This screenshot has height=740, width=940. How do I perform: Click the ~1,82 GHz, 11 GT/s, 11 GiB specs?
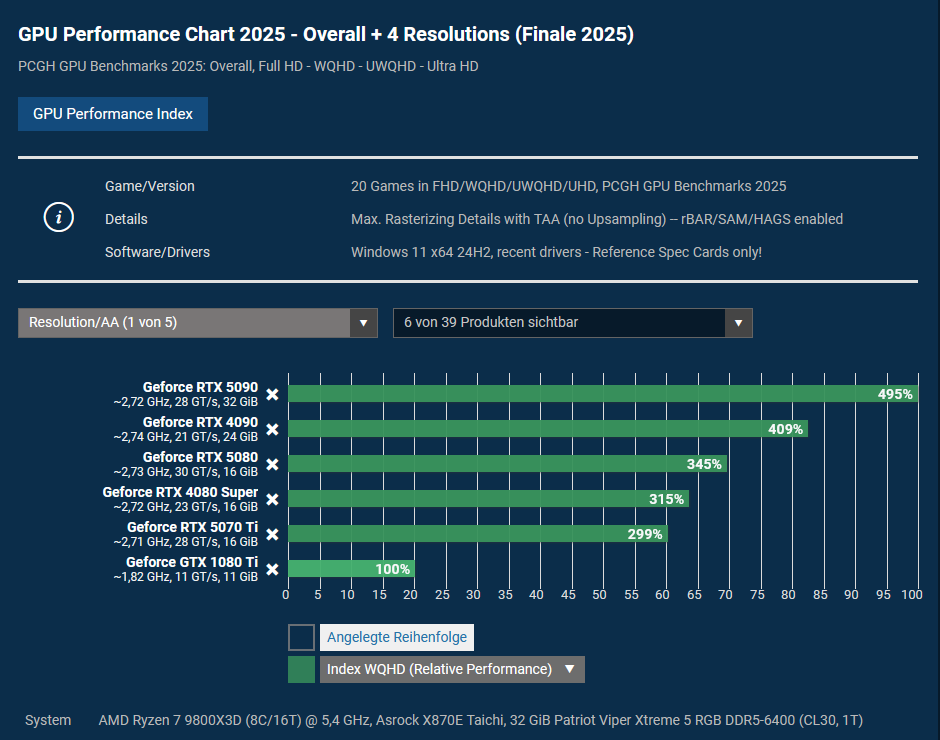(x=185, y=577)
